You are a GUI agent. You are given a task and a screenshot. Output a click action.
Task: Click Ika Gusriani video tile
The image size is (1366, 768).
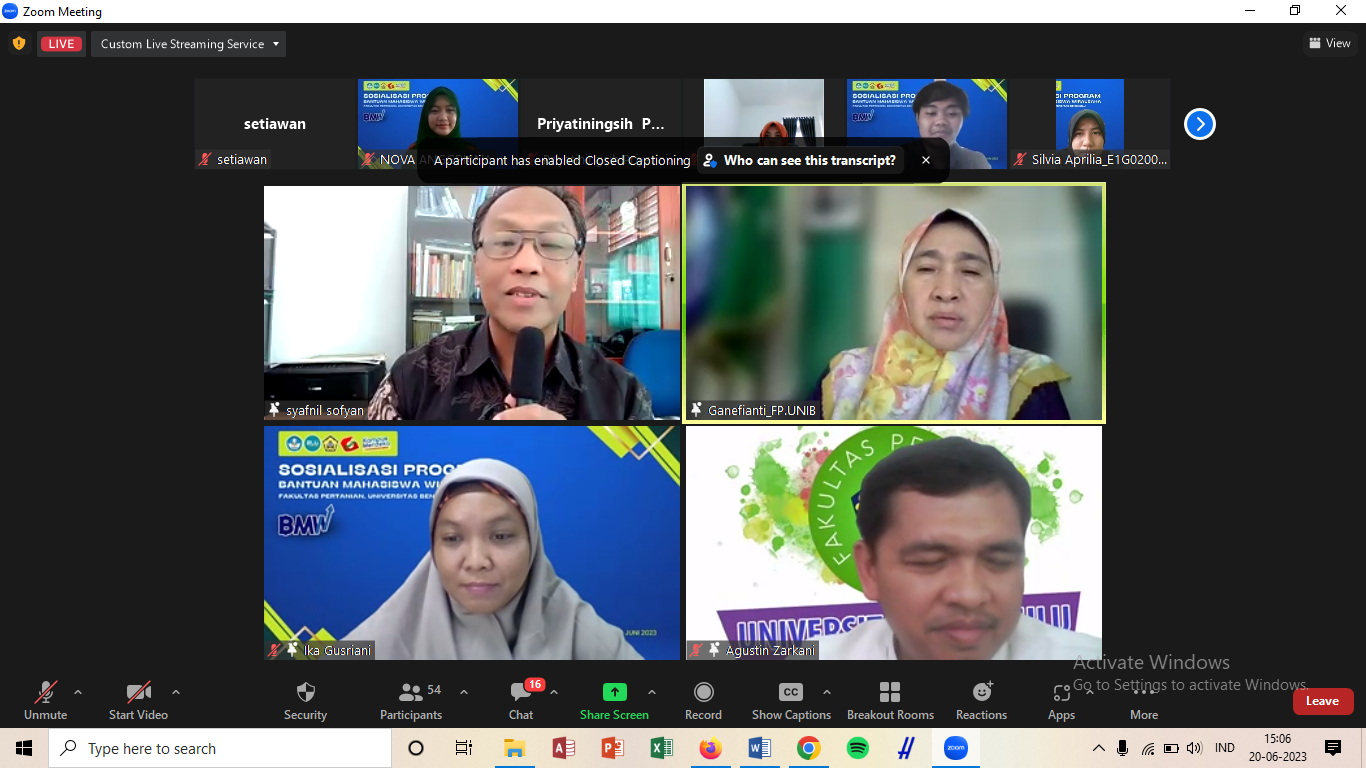pyautogui.click(x=472, y=543)
